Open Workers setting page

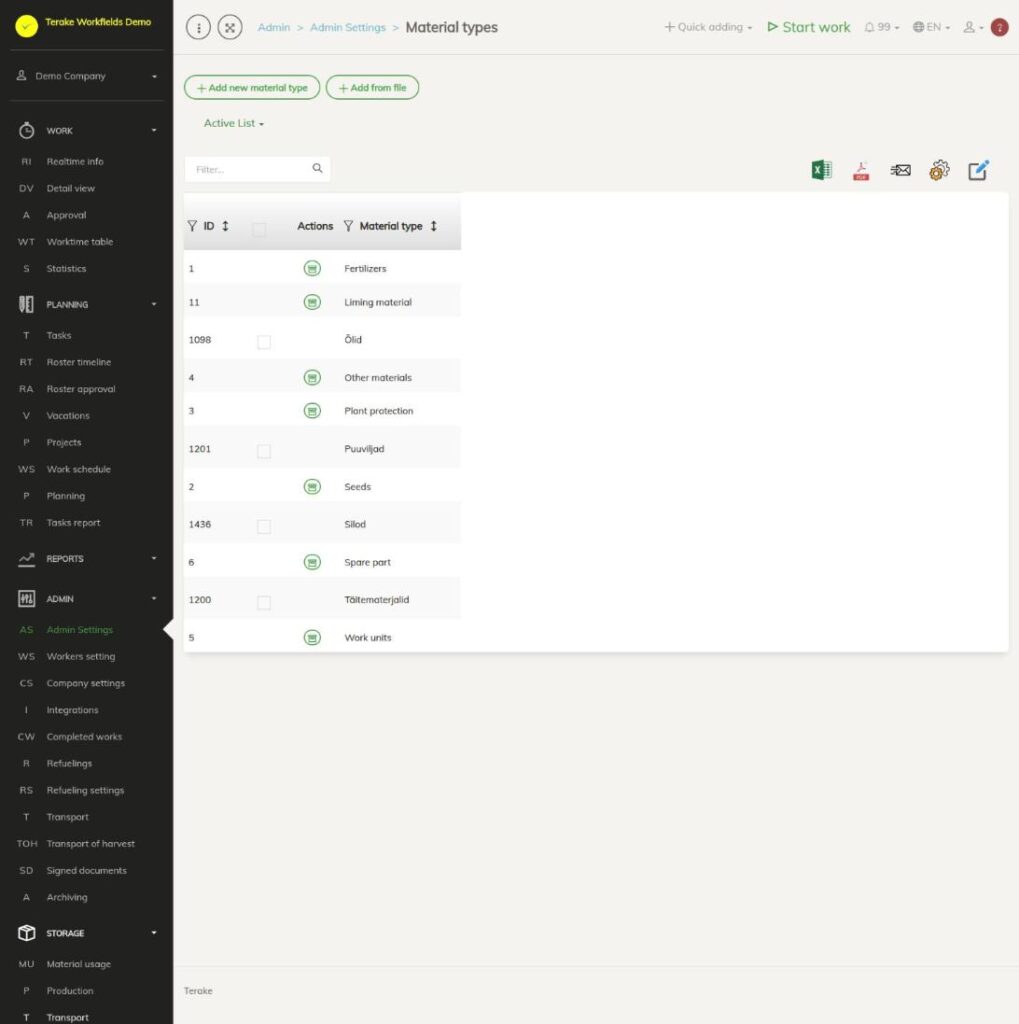[80, 656]
